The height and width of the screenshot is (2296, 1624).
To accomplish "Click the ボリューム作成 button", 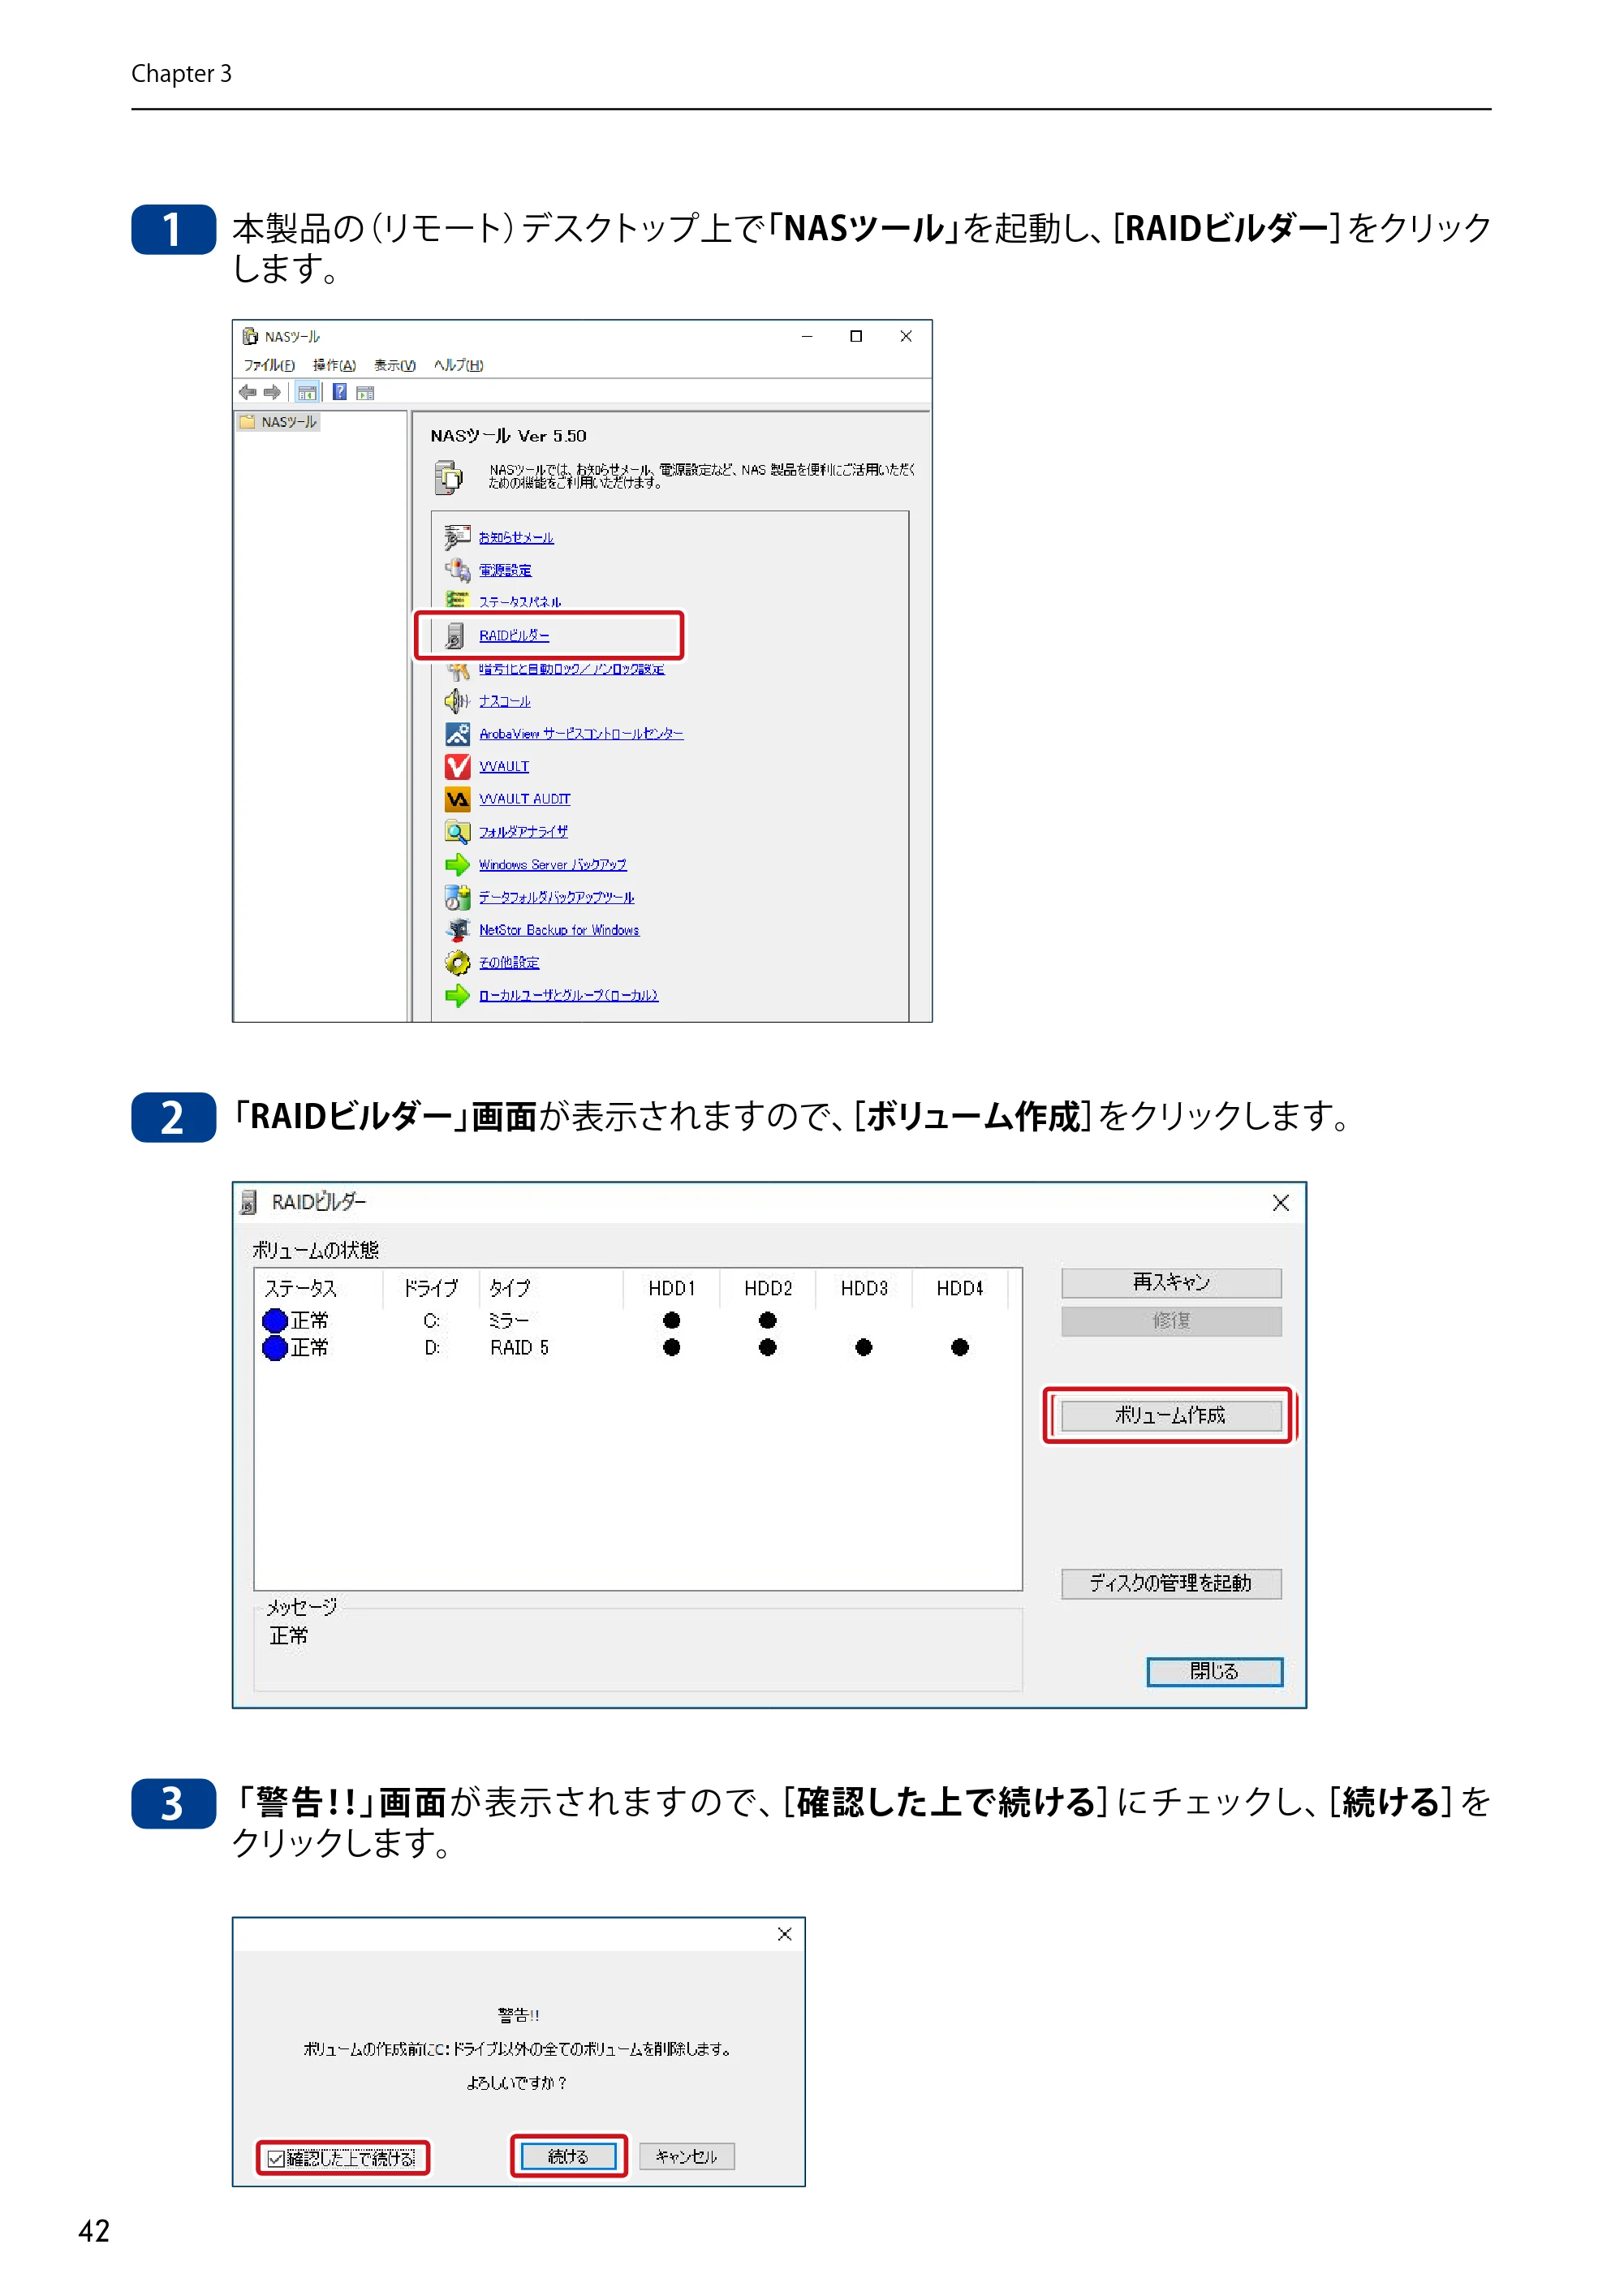I will tap(1171, 1416).
